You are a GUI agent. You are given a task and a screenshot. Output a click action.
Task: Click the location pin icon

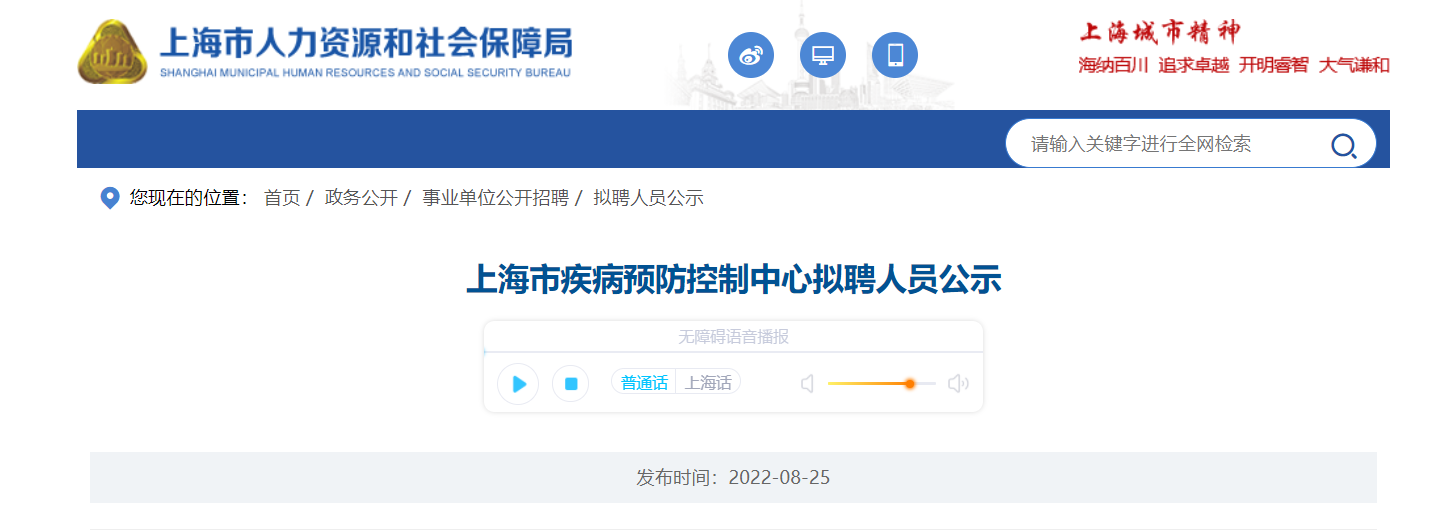(x=111, y=198)
